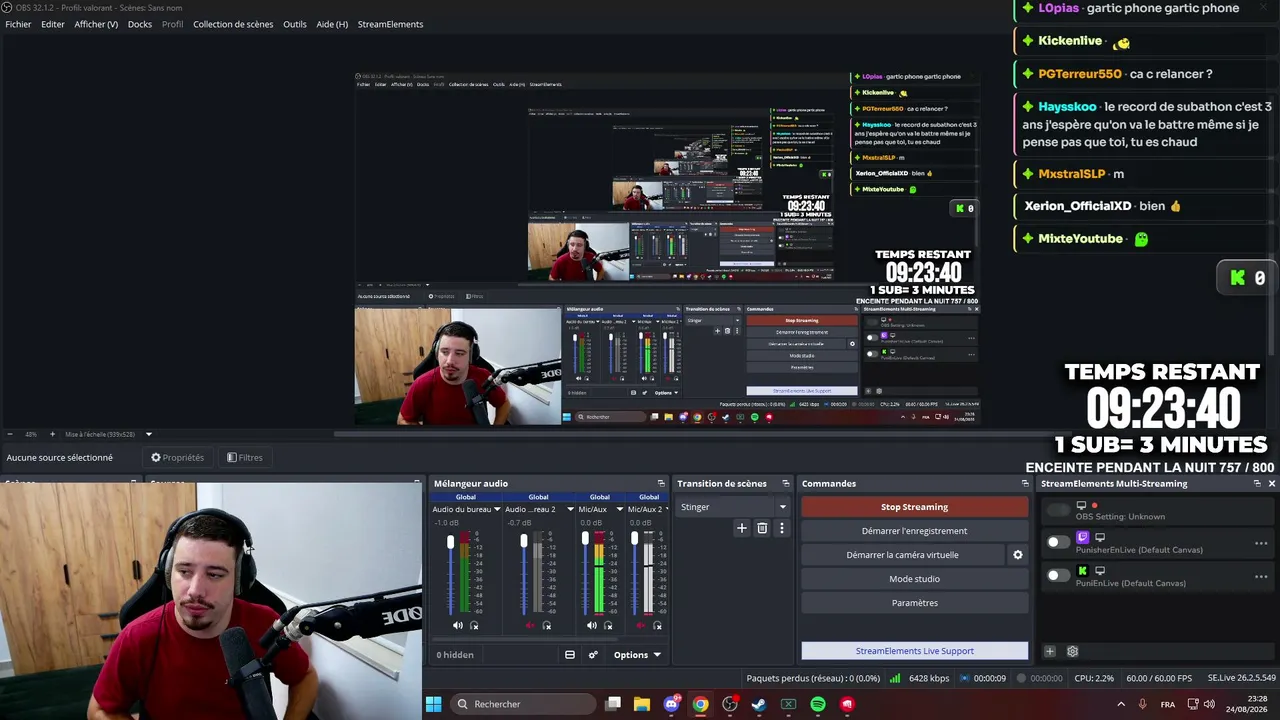Open the Fichier menu

click(x=18, y=24)
